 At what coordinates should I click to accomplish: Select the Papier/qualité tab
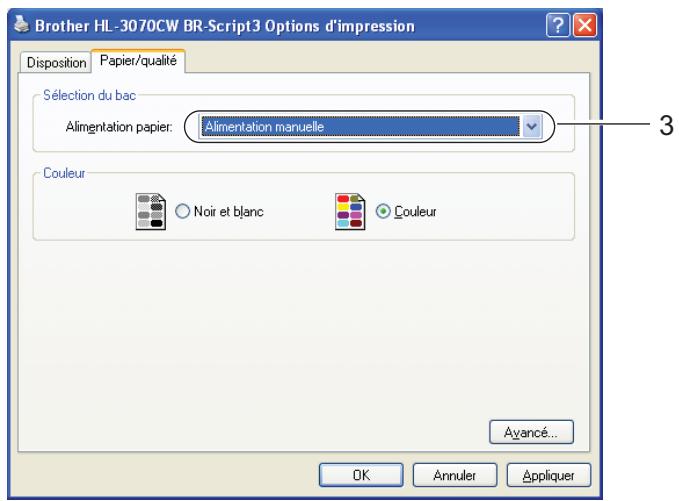(x=138, y=61)
